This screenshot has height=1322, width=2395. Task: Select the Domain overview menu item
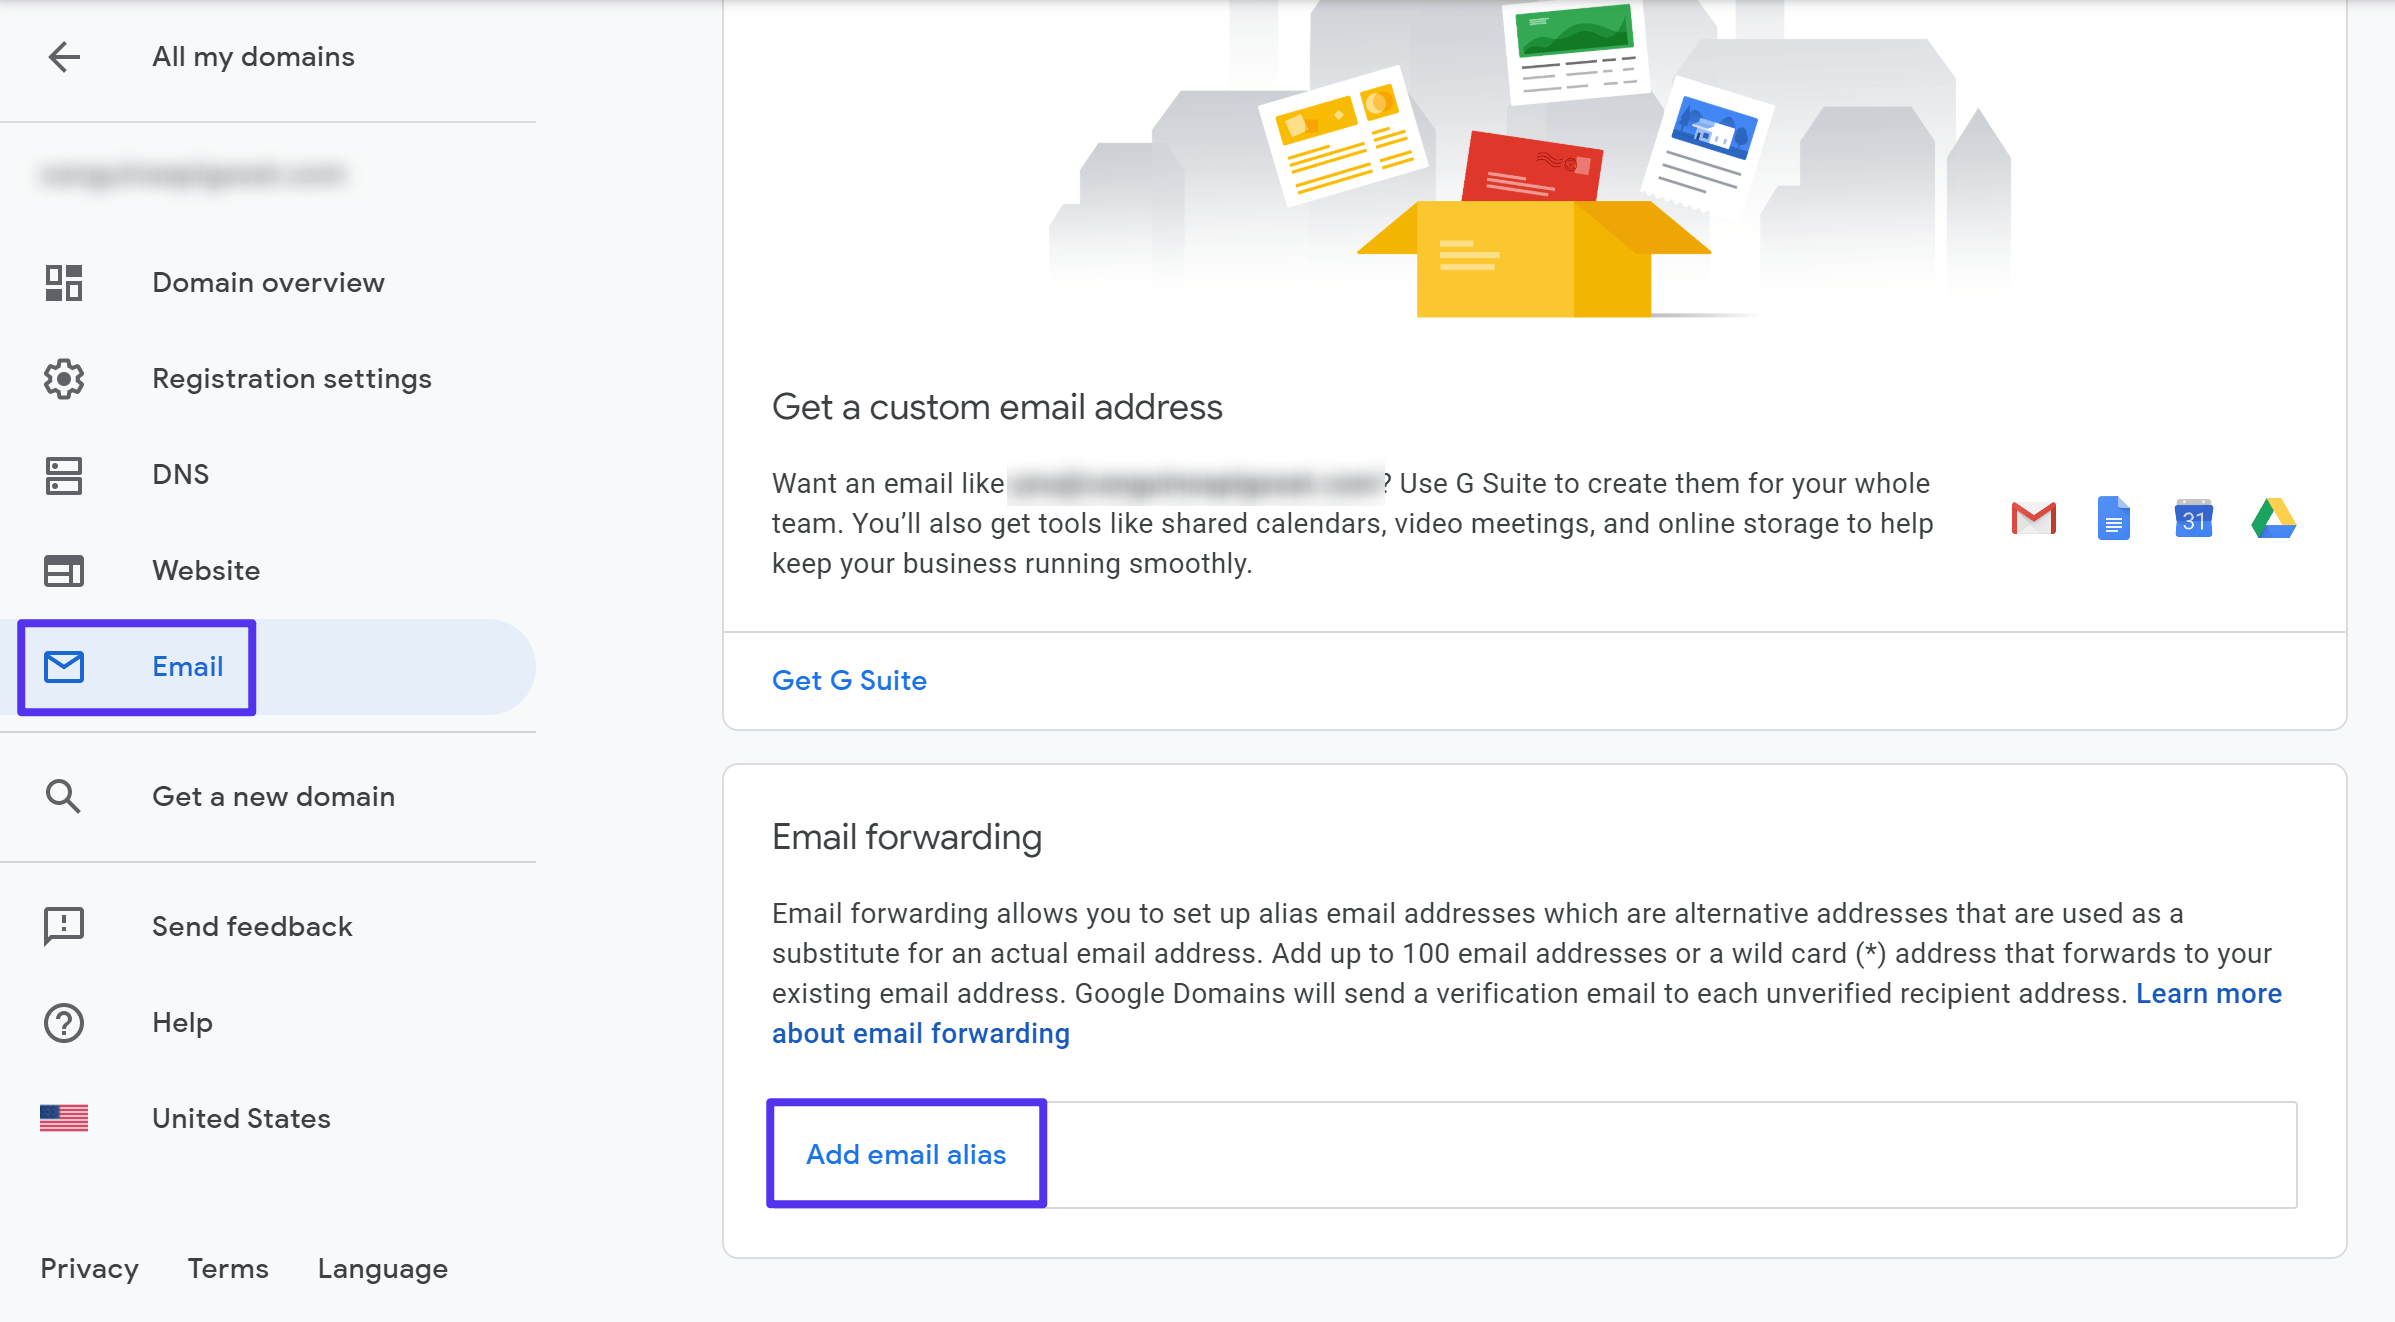pos(267,282)
